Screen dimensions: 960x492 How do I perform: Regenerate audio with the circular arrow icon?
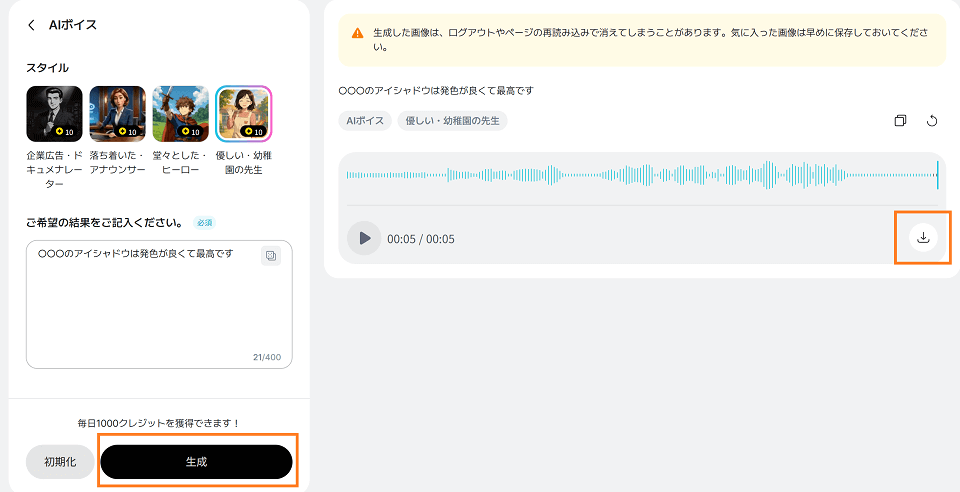932,121
